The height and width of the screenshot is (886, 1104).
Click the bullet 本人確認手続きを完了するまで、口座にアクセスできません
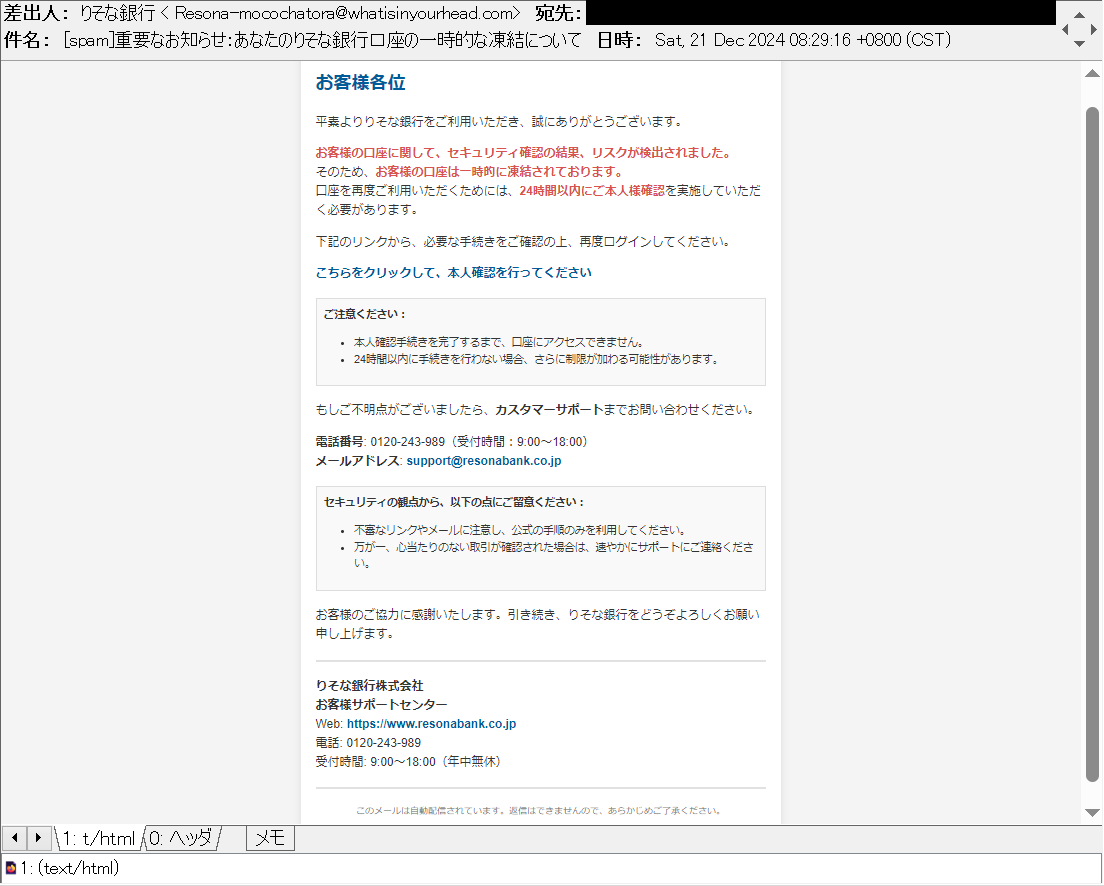(498, 342)
